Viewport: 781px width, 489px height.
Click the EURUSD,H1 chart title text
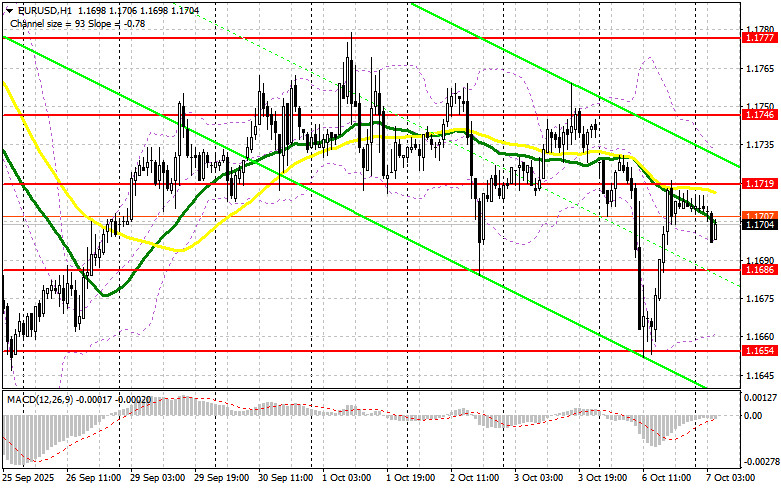click(43, 10)
